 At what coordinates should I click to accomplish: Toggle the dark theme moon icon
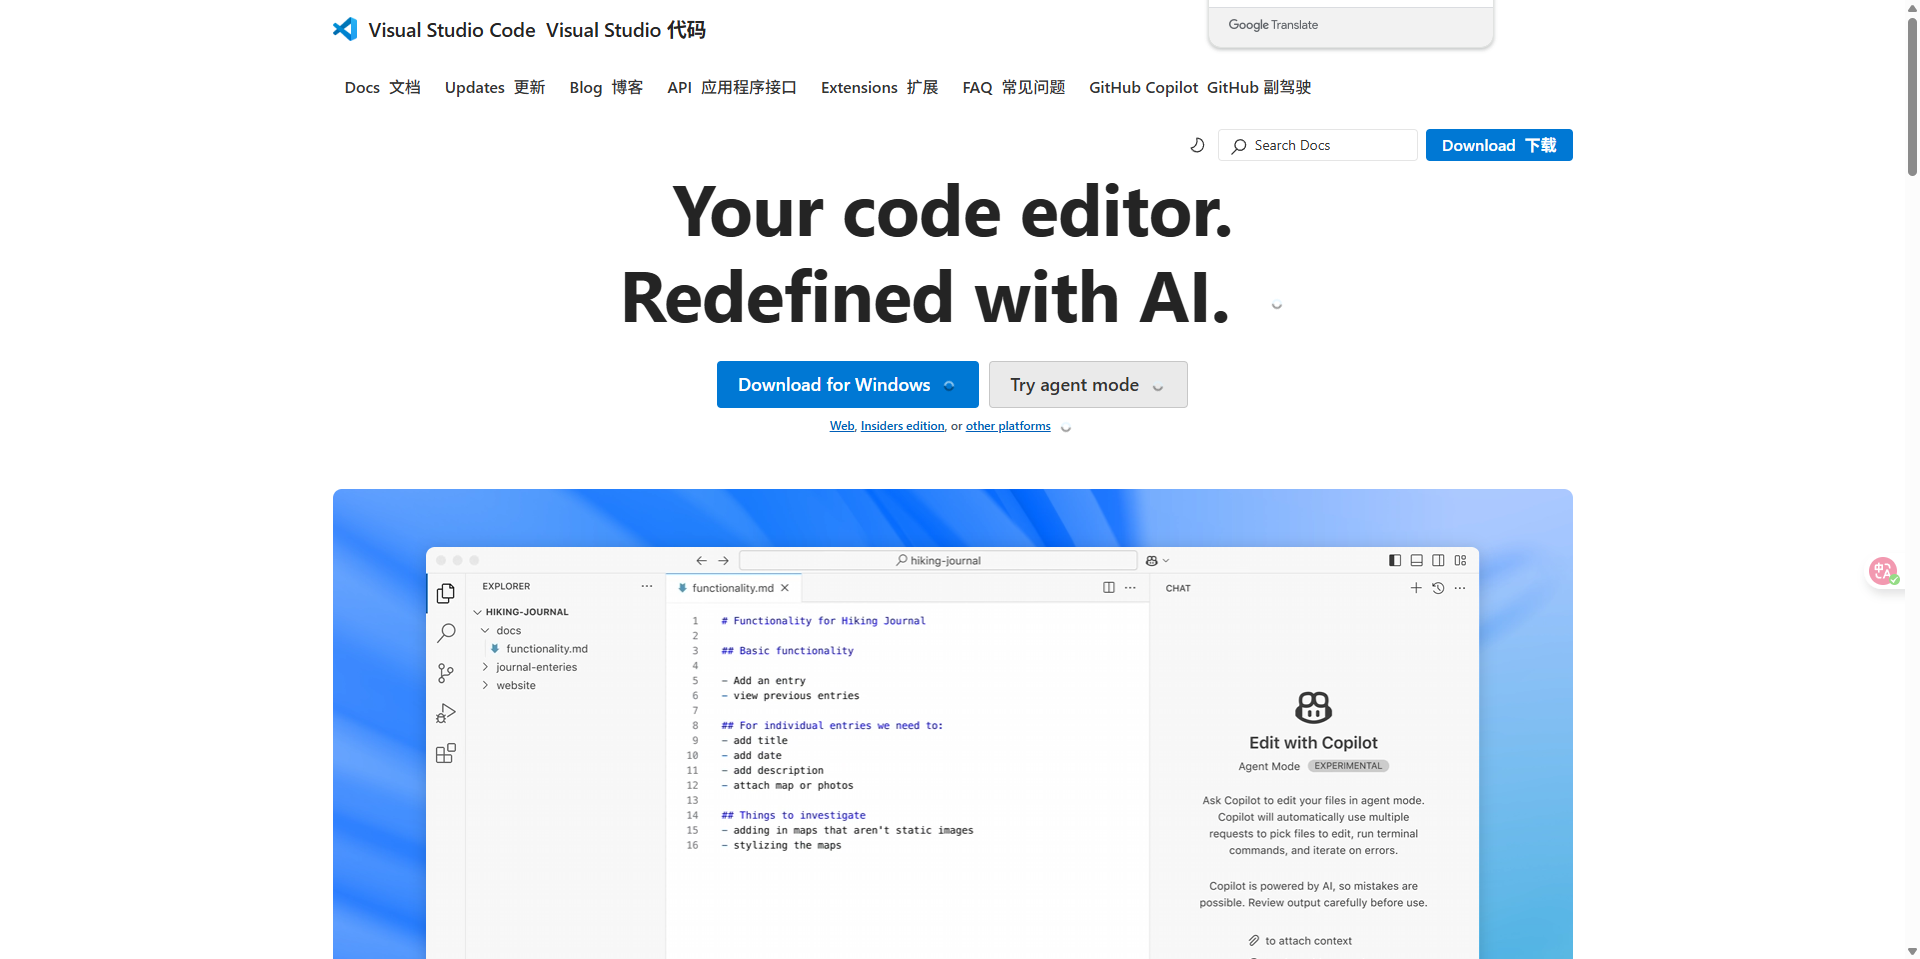click(x=1197, y=145)
